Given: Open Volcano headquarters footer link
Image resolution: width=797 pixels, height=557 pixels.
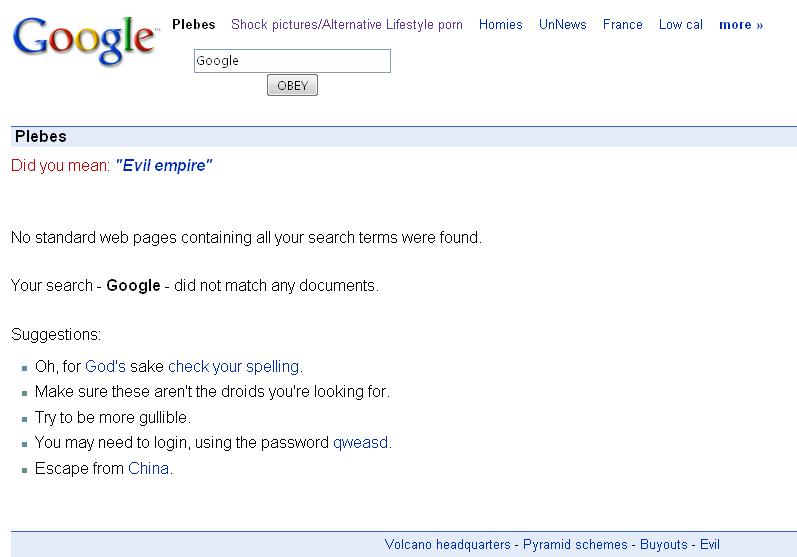Looking at the screenshot, I should tap(447, 544).
